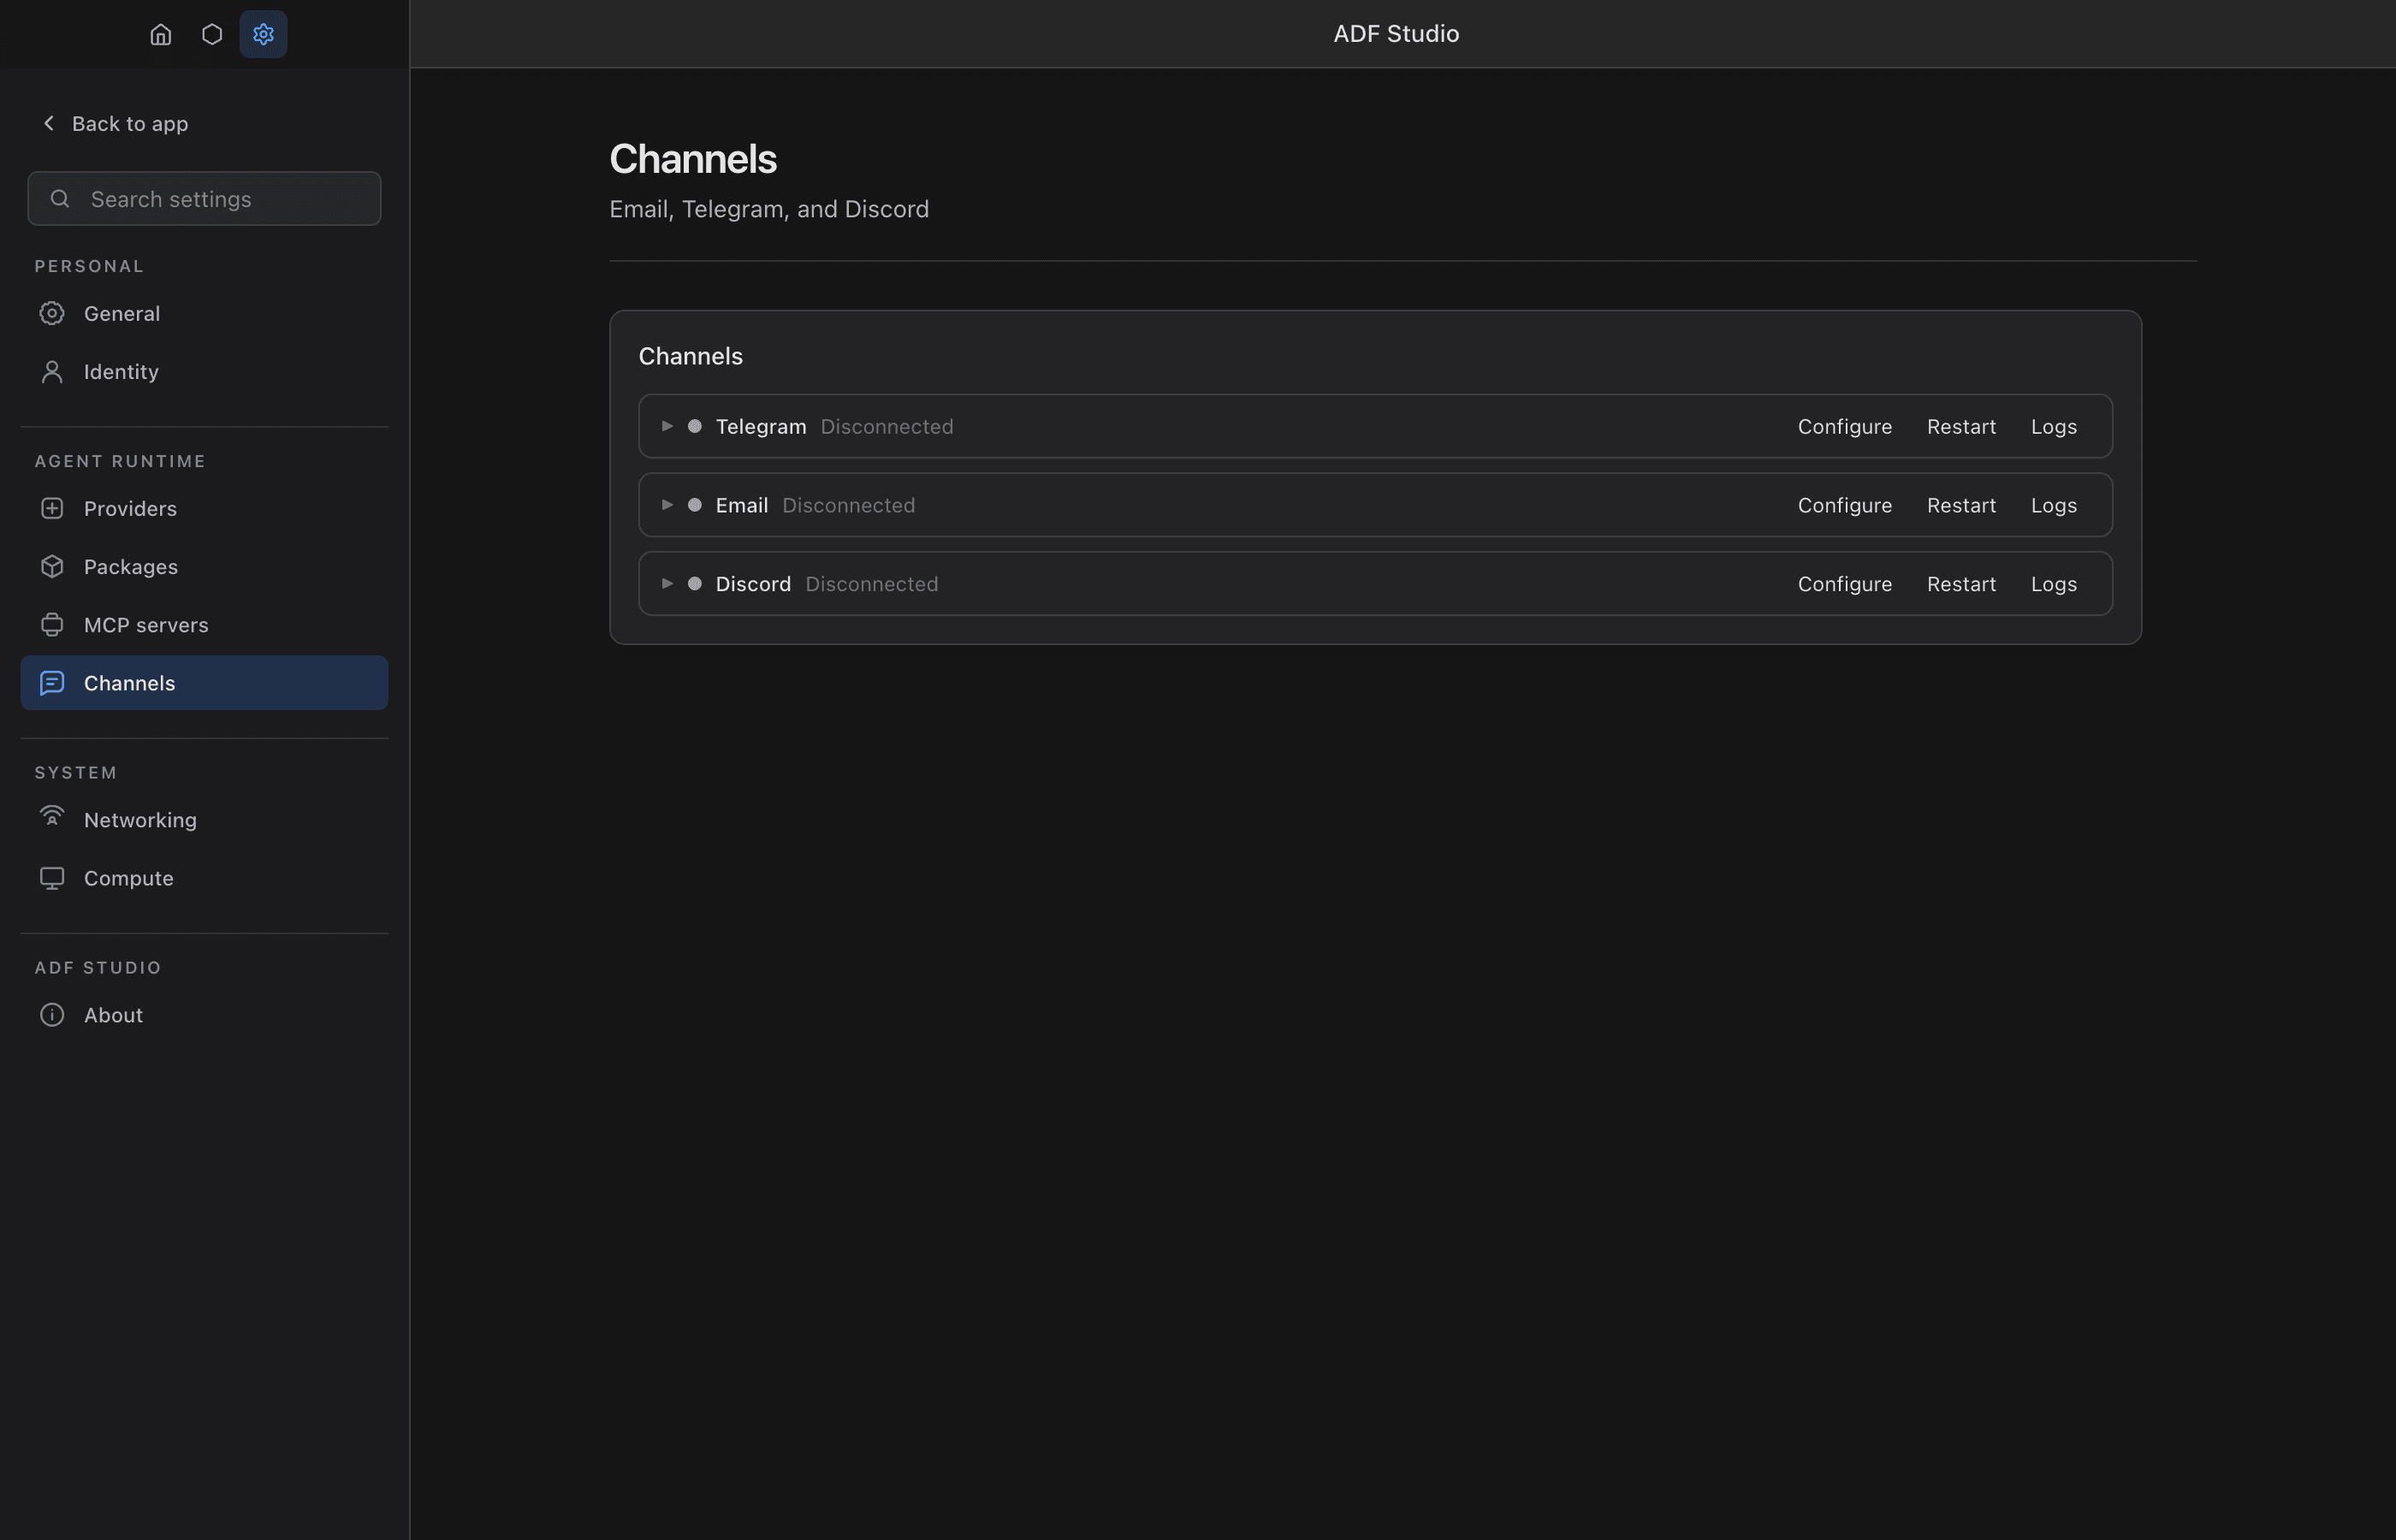Restart the Email channel
The width and height of the screenshot is (2396, 1540).
pyautogui.click(x=1961, y=505)
